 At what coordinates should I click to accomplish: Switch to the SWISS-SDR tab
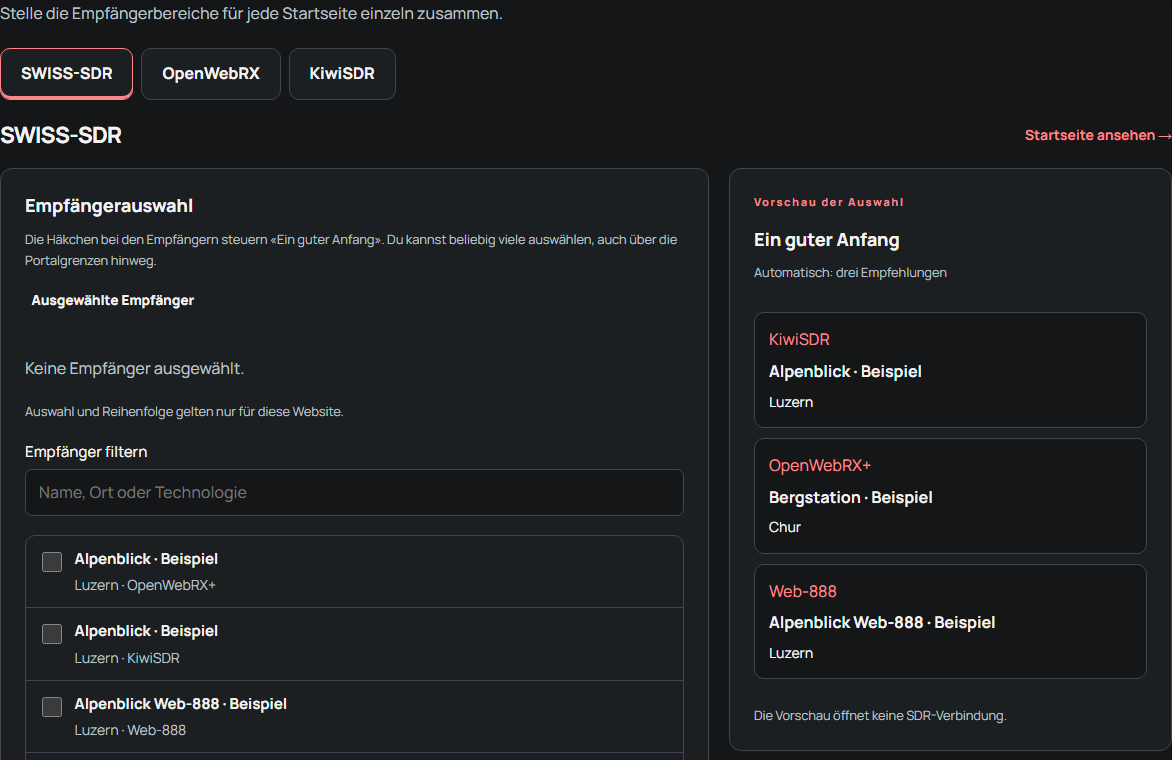point(67,73)
